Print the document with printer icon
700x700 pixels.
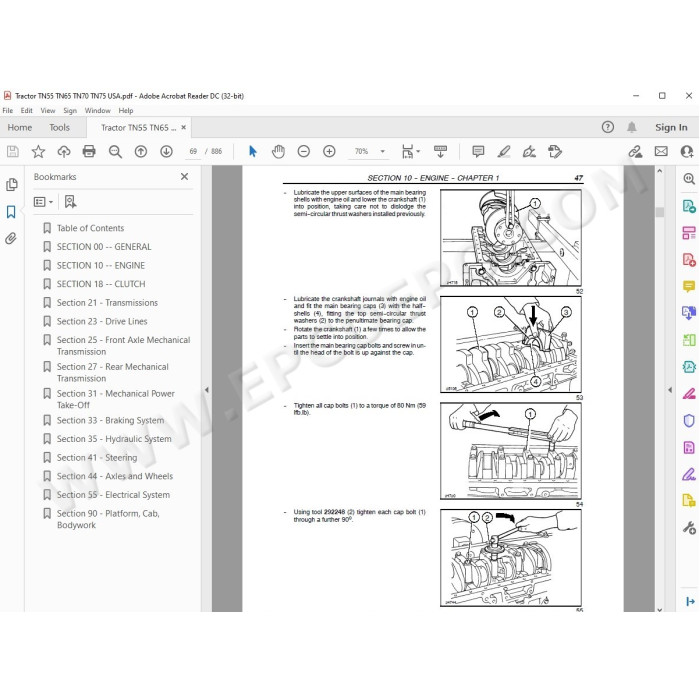89,152
